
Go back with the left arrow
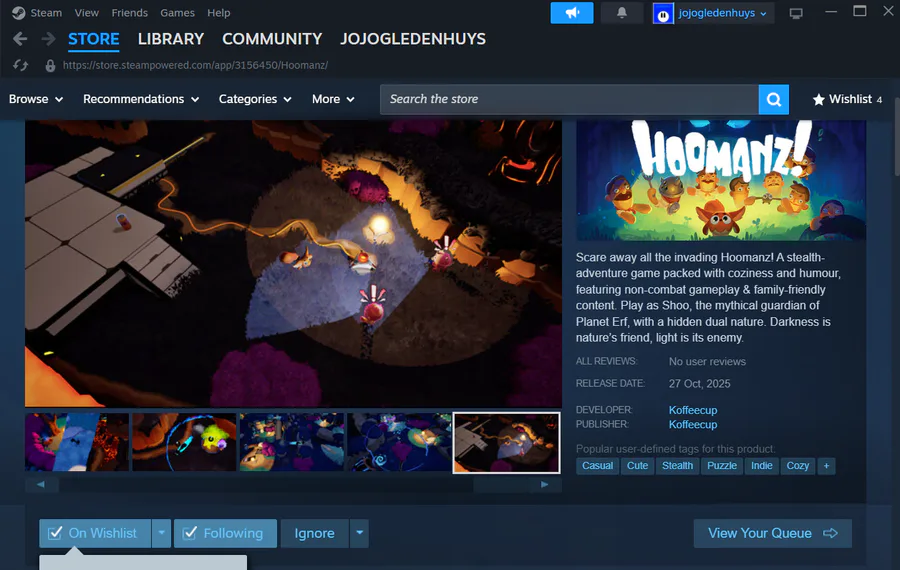(20, 38)
